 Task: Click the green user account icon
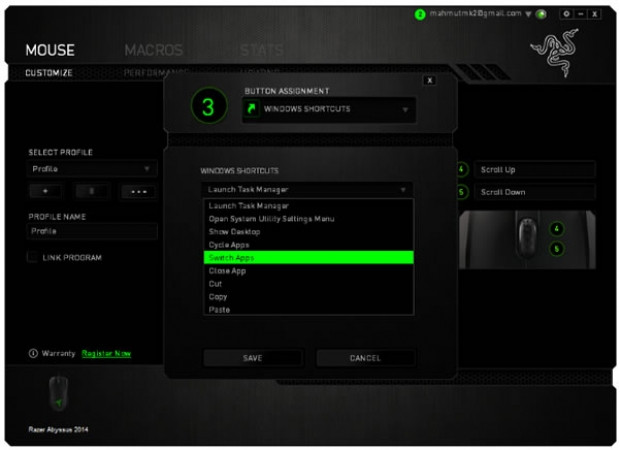click(420, 15)
